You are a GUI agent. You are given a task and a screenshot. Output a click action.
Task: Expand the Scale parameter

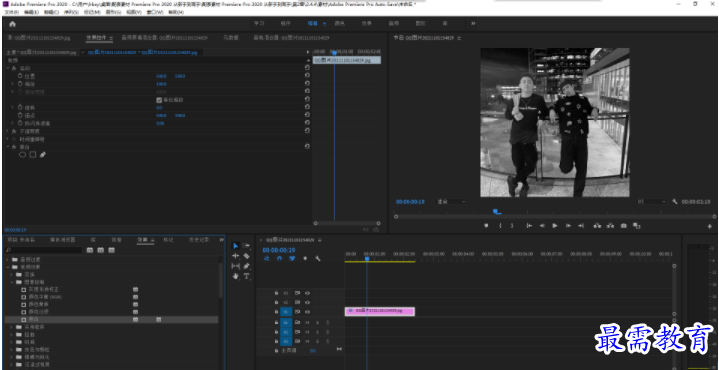(x=12, y=84)
